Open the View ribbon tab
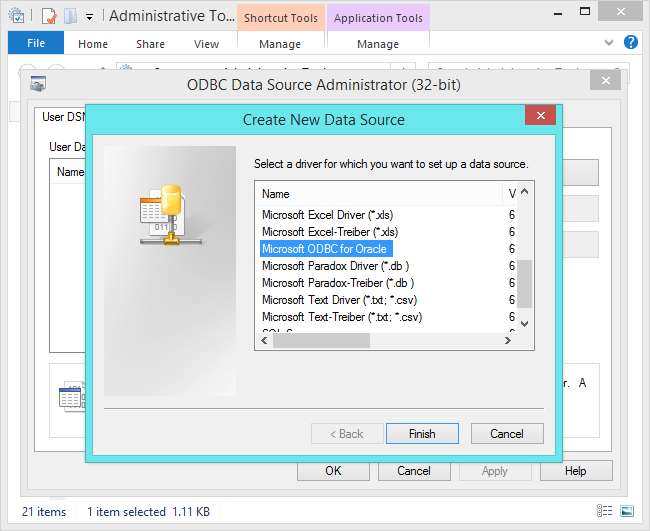 click(206, 44)
